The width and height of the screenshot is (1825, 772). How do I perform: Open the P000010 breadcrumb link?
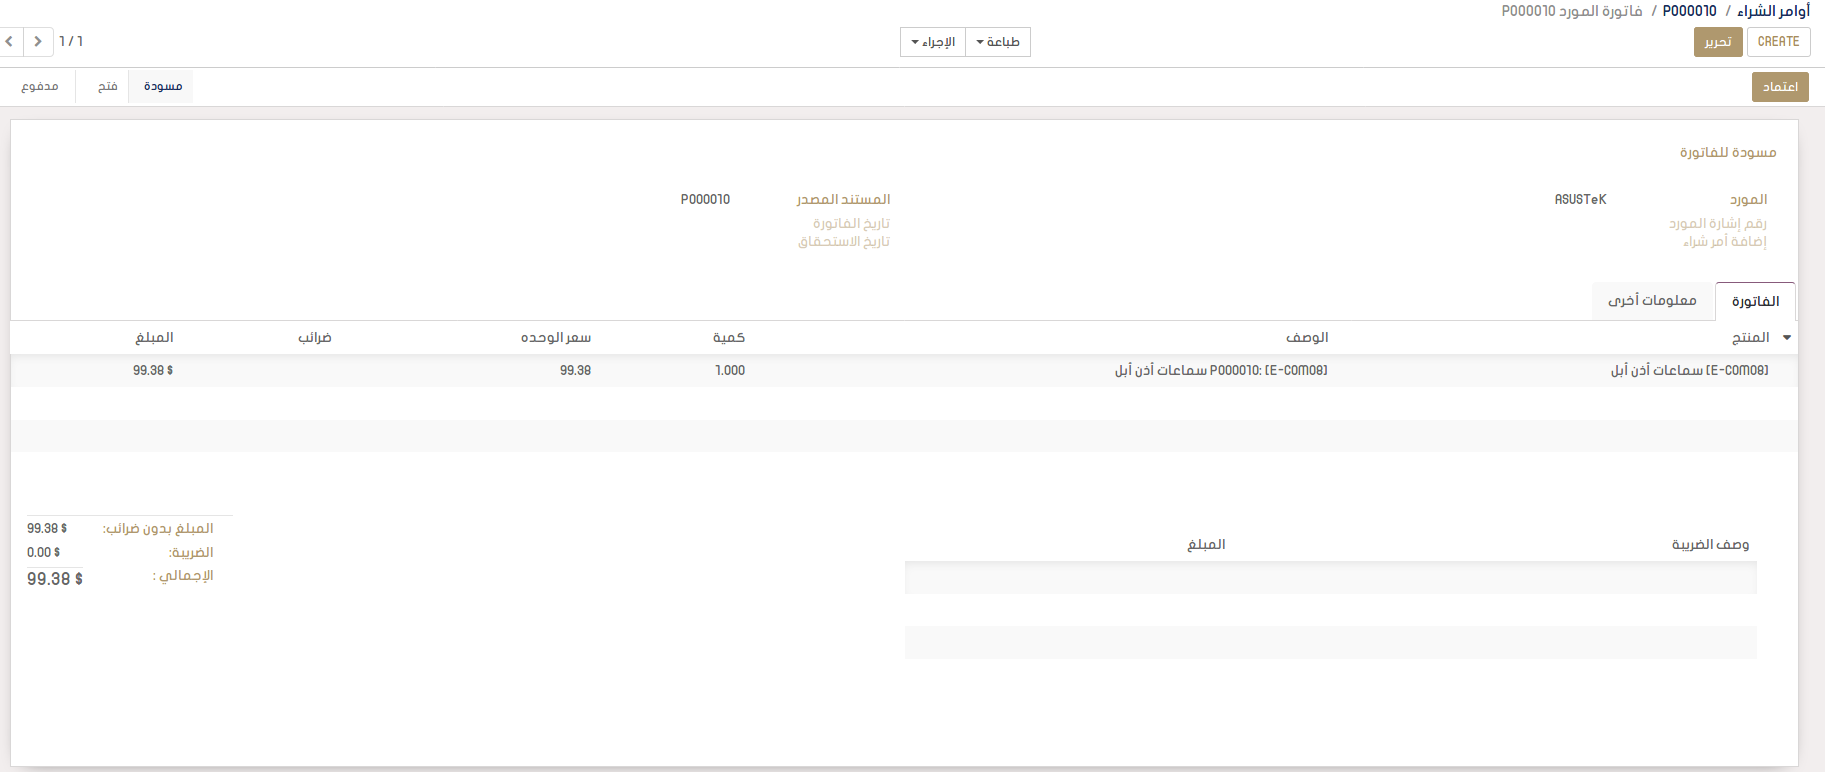coord(1689,11)
